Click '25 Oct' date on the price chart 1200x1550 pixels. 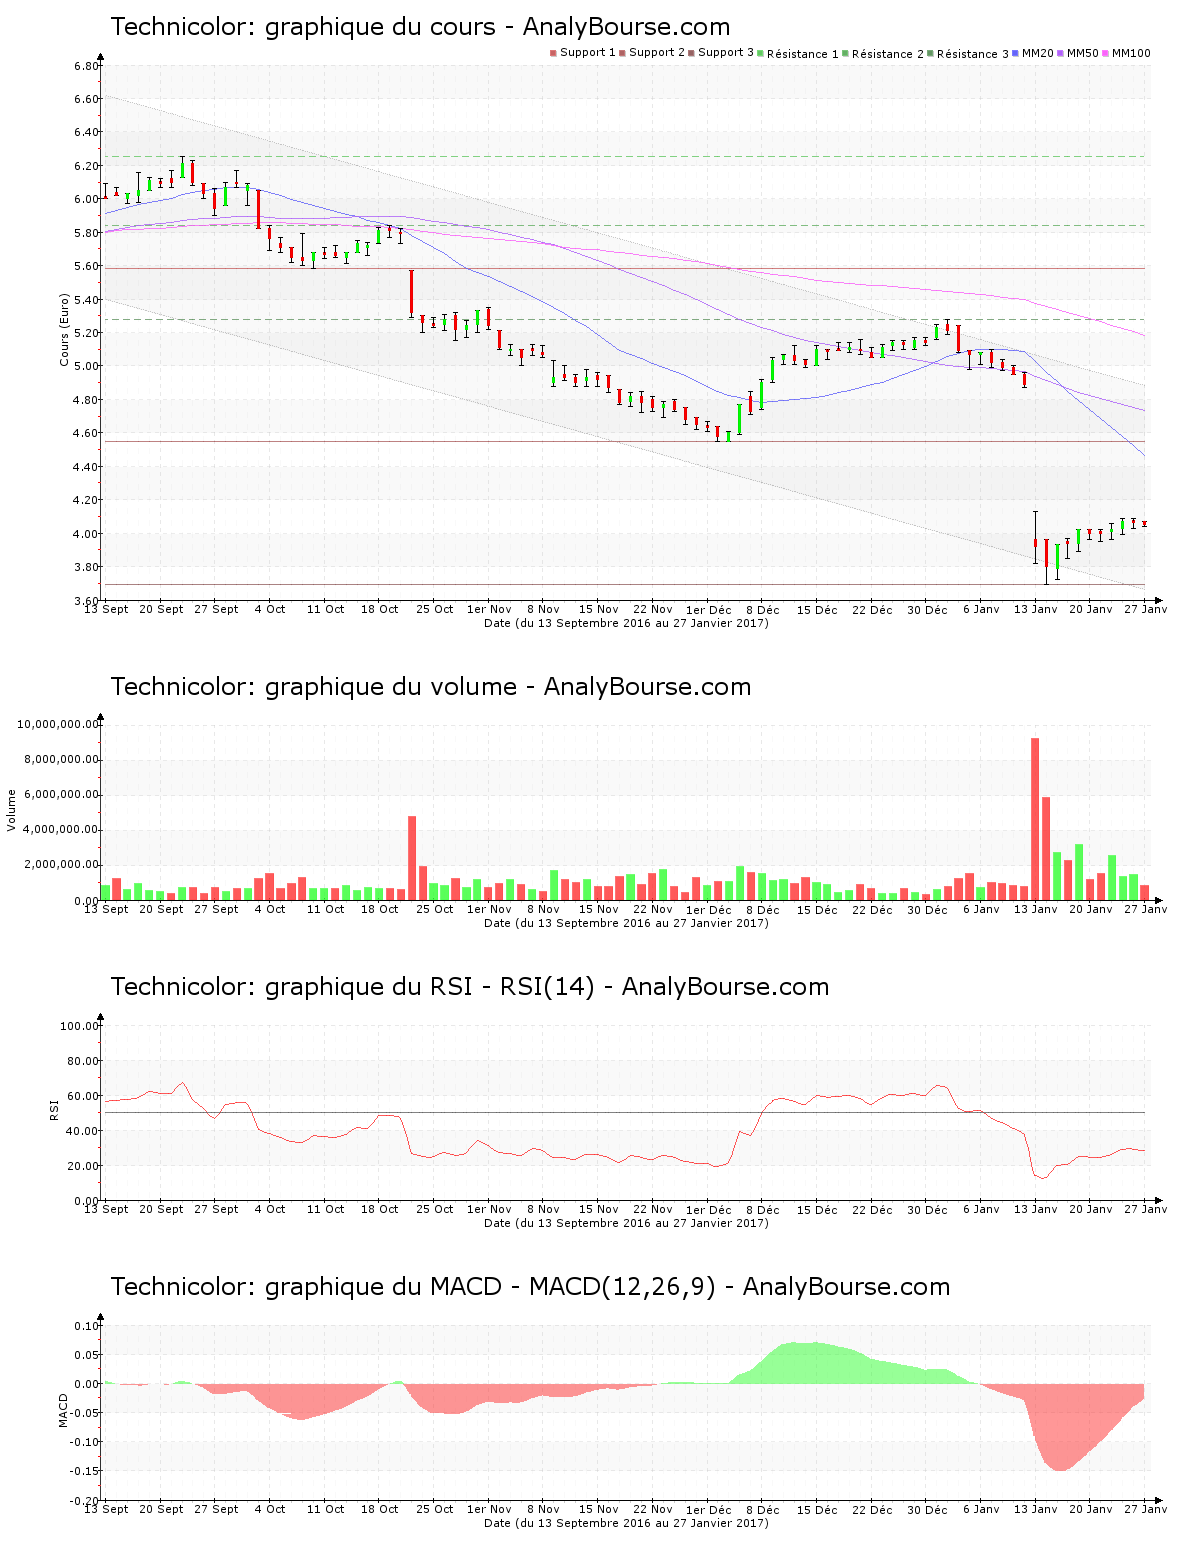pyautogui.click(x=435, y=609)
